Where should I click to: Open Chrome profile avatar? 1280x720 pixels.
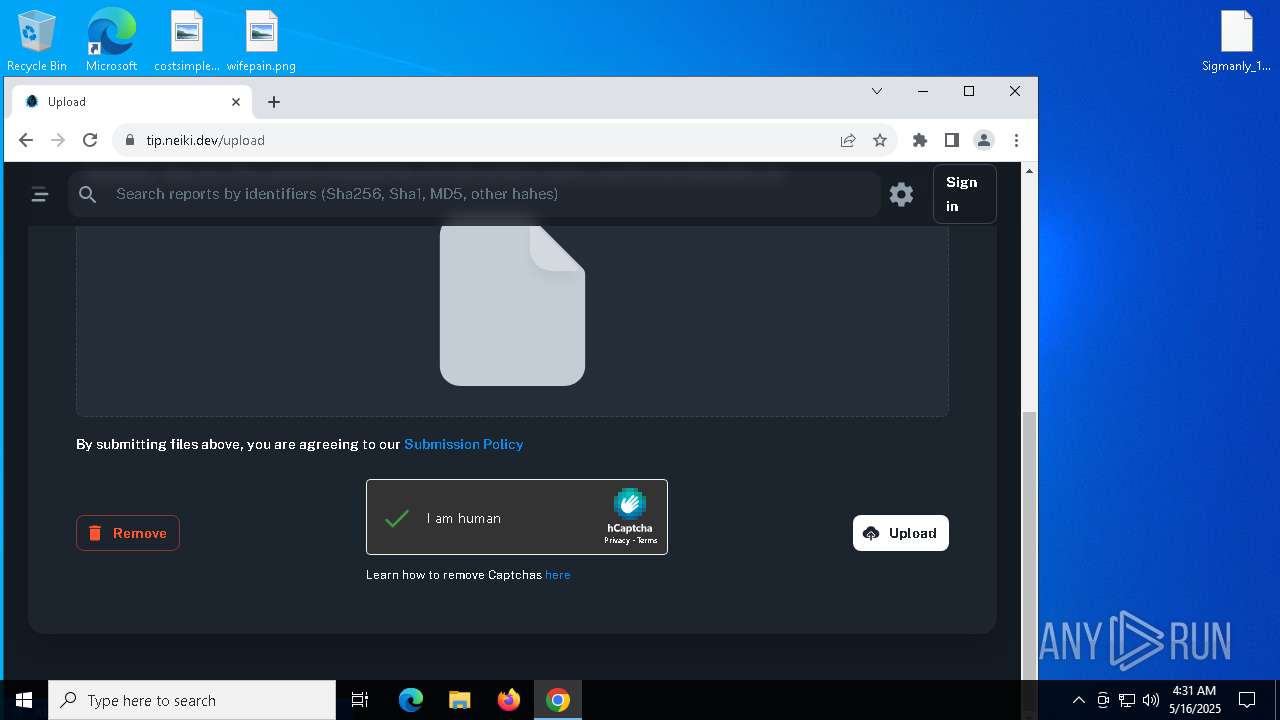[x=984, y=140]
